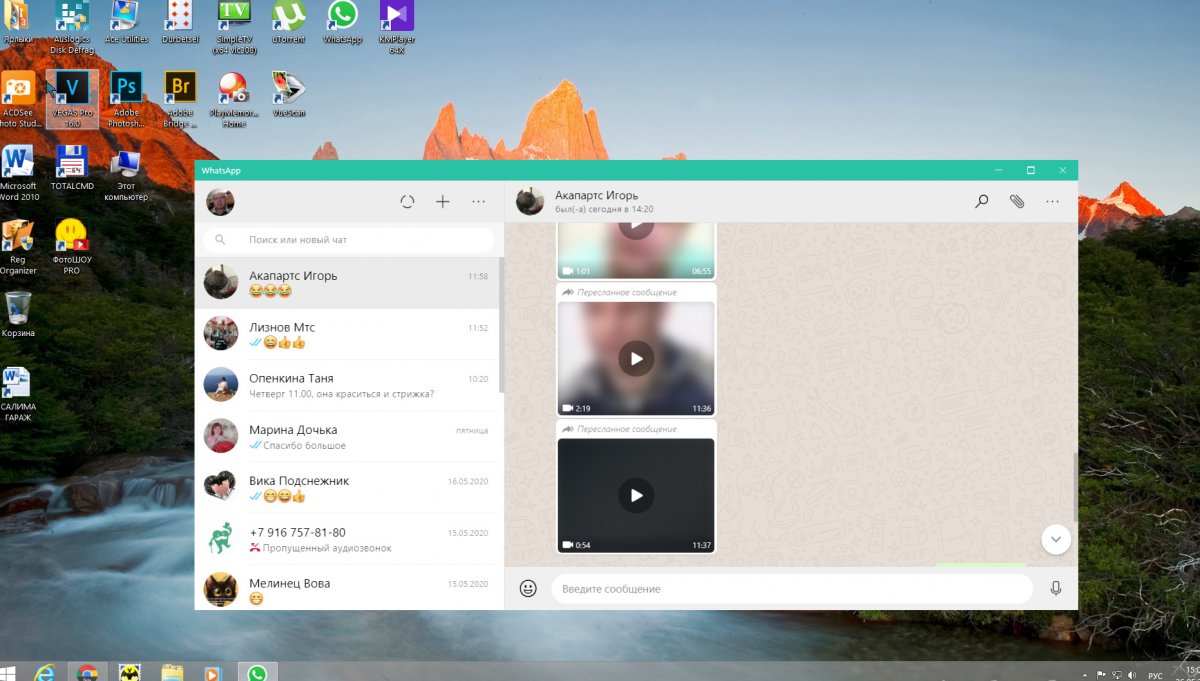This screenshot has height=681, width=1200.
Task: Select the SimpleTV desktop shortcut
Action: click(x=234, y=28)
